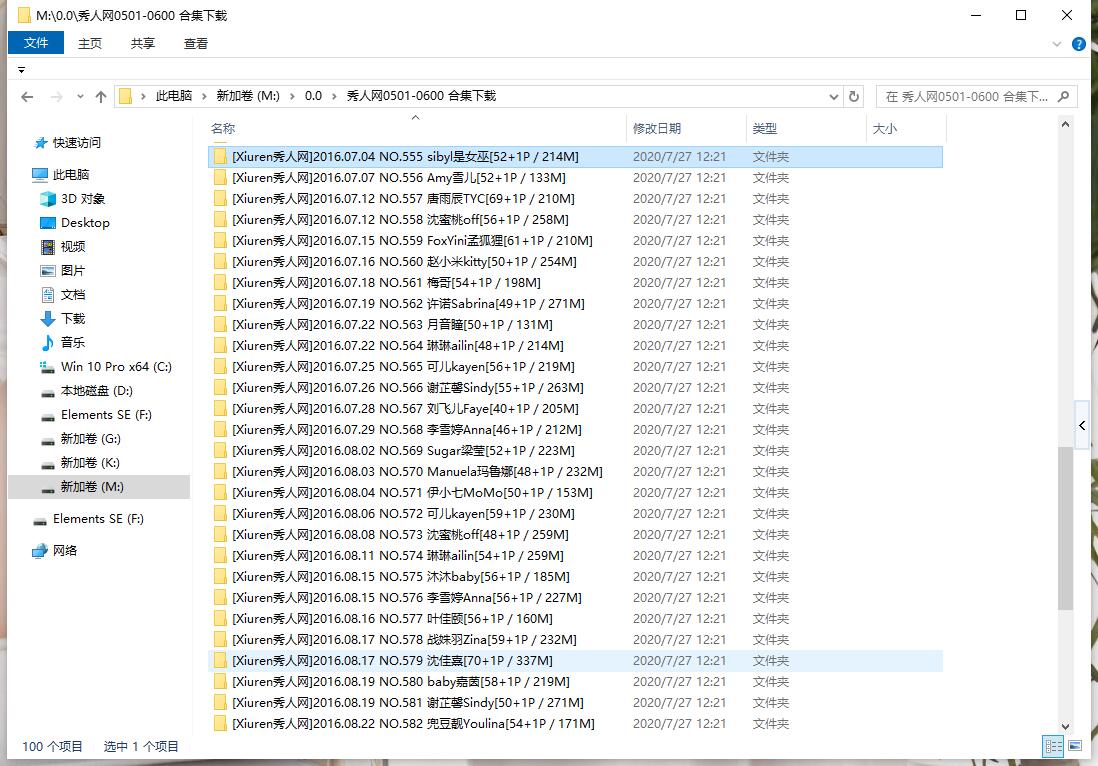
Task: Open 下载 downloads folder in sidebar
Action: [73, 319]
